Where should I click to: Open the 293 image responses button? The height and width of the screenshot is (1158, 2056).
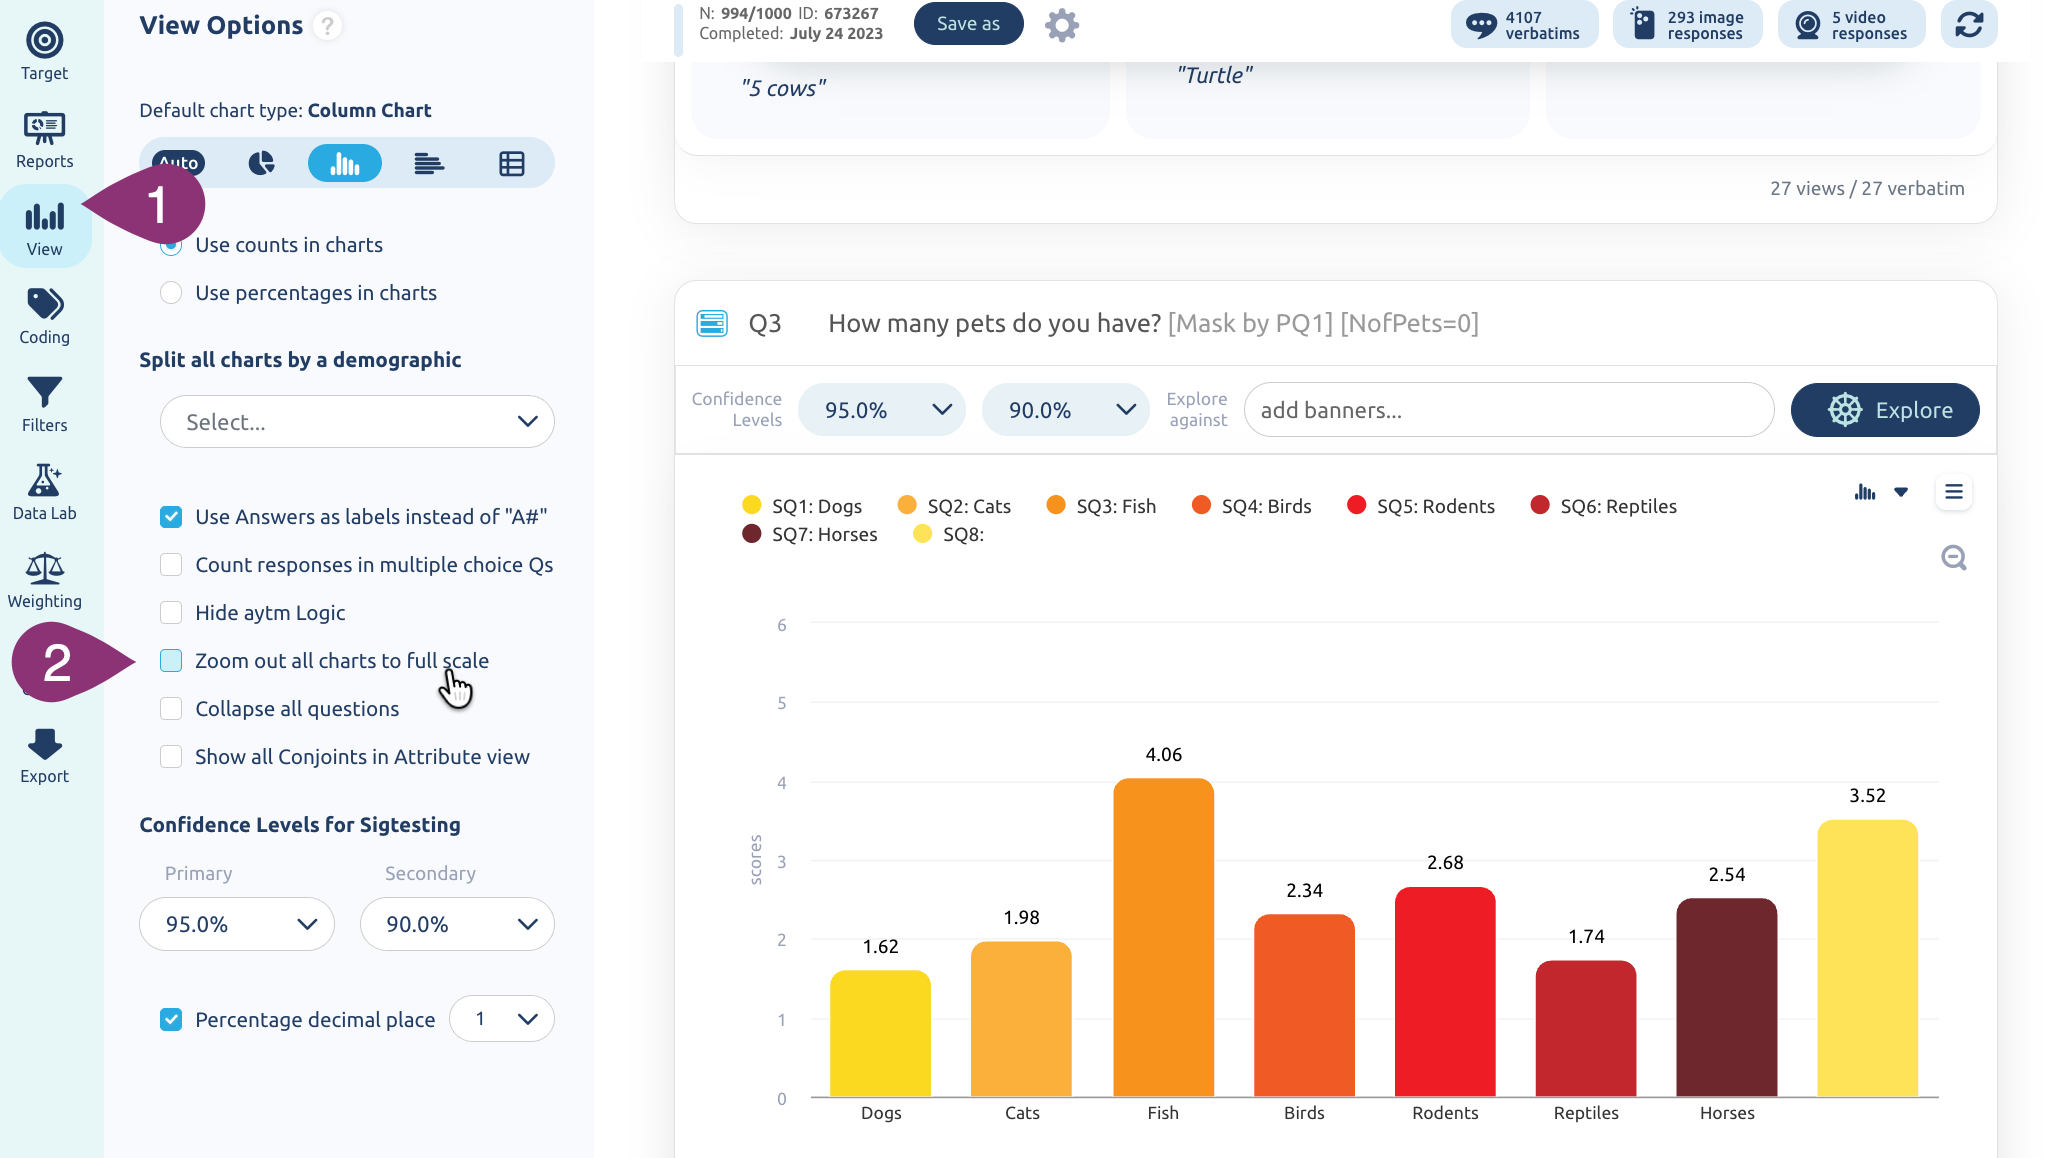point(1688,25)
